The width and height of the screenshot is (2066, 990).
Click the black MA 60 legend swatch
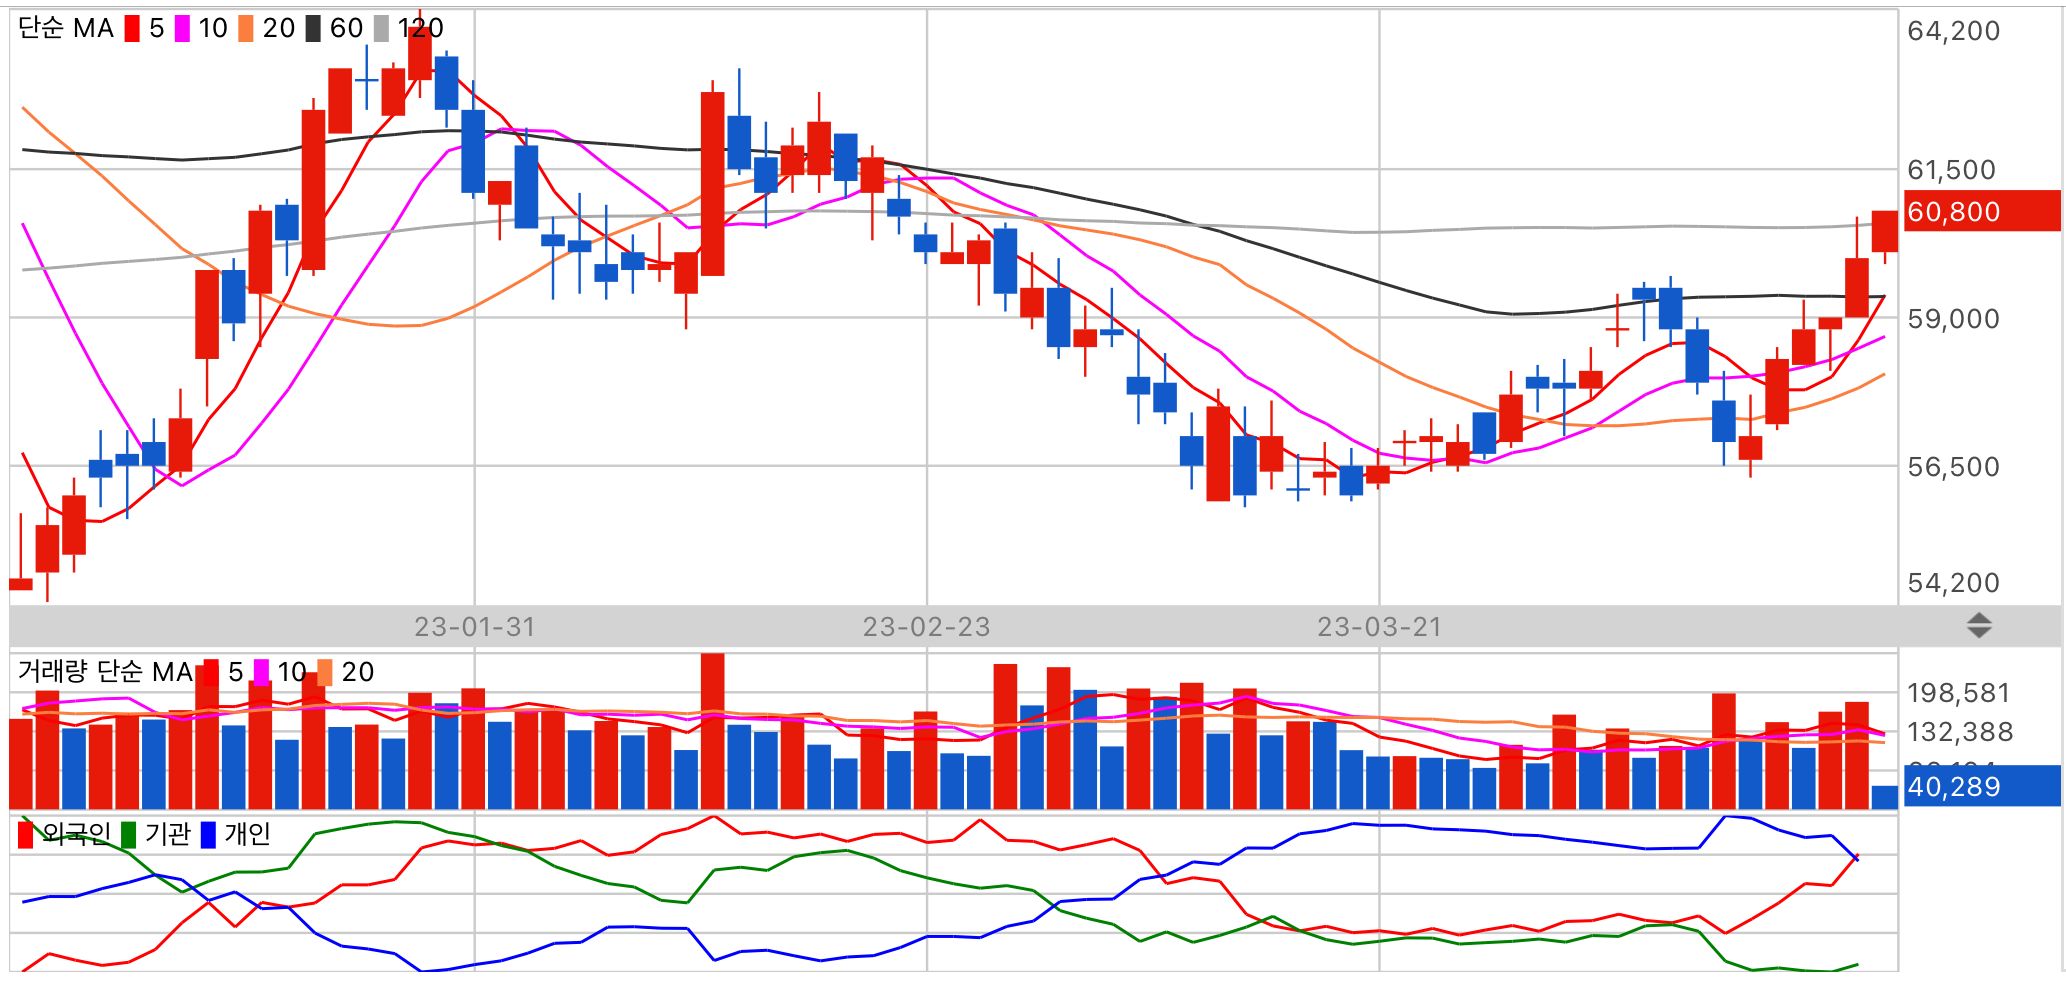click(x=313, y=28)
